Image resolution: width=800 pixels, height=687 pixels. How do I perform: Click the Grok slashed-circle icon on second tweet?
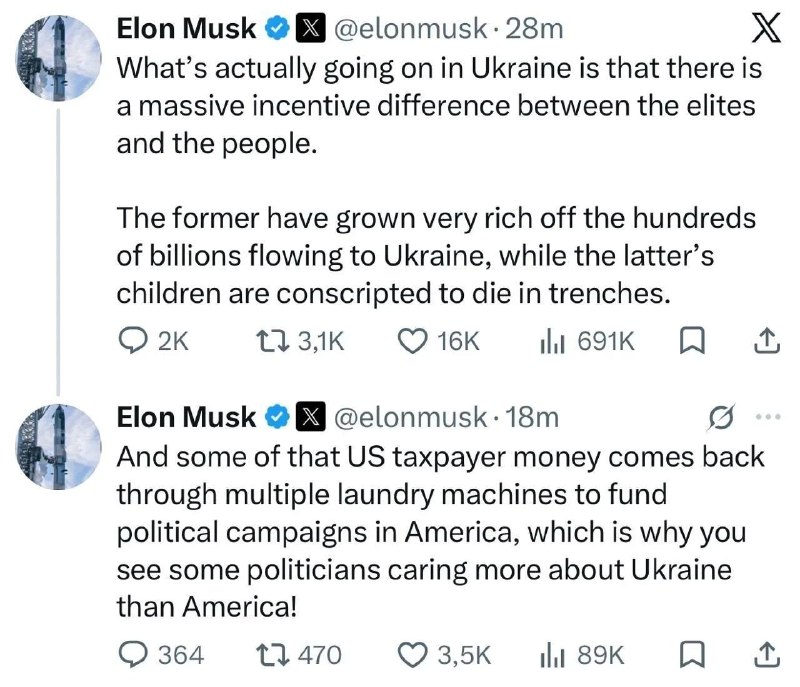721,418
